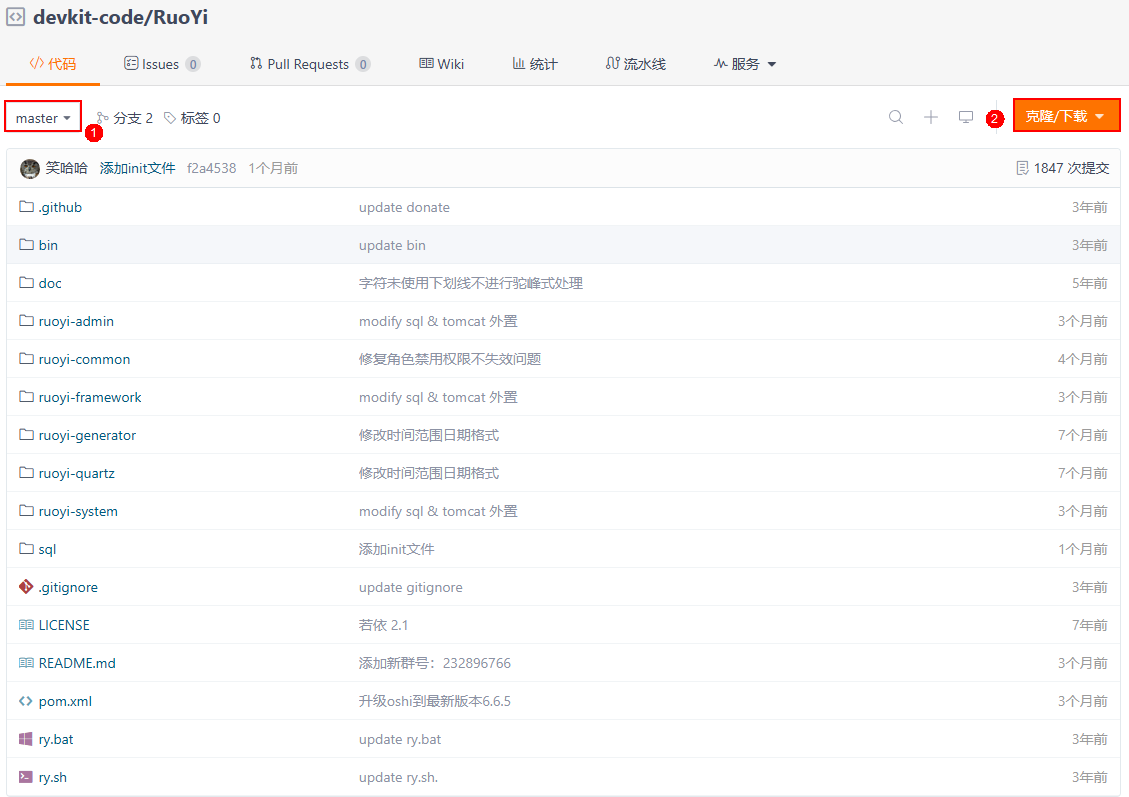Click the ruoyi-quartz folder icon
The width and height of the screenshot is (1129, 797).
pyautogui.click(x=27, y=473)
